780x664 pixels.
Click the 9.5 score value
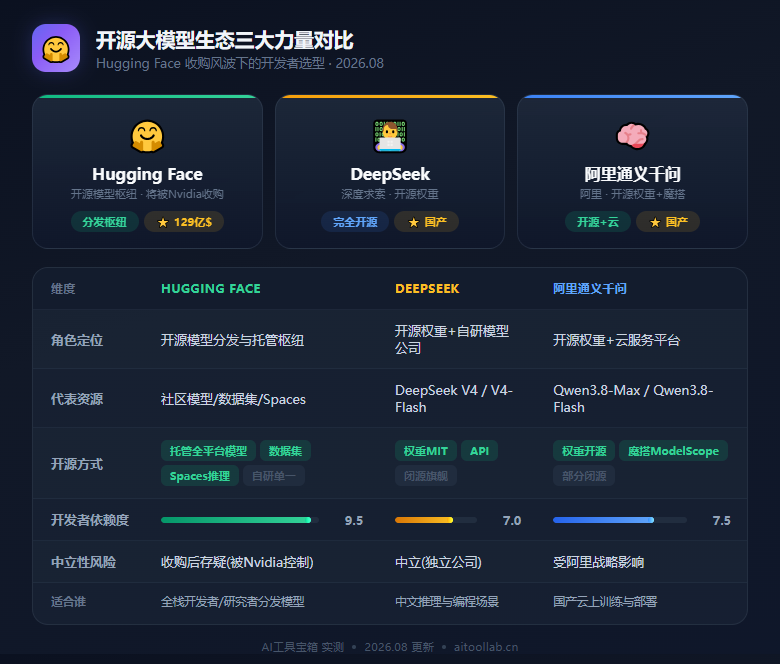click(354, 520)
